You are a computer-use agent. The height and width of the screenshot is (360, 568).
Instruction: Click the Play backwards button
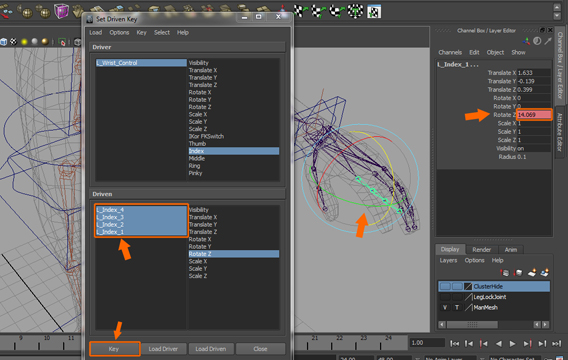point(498,343)
